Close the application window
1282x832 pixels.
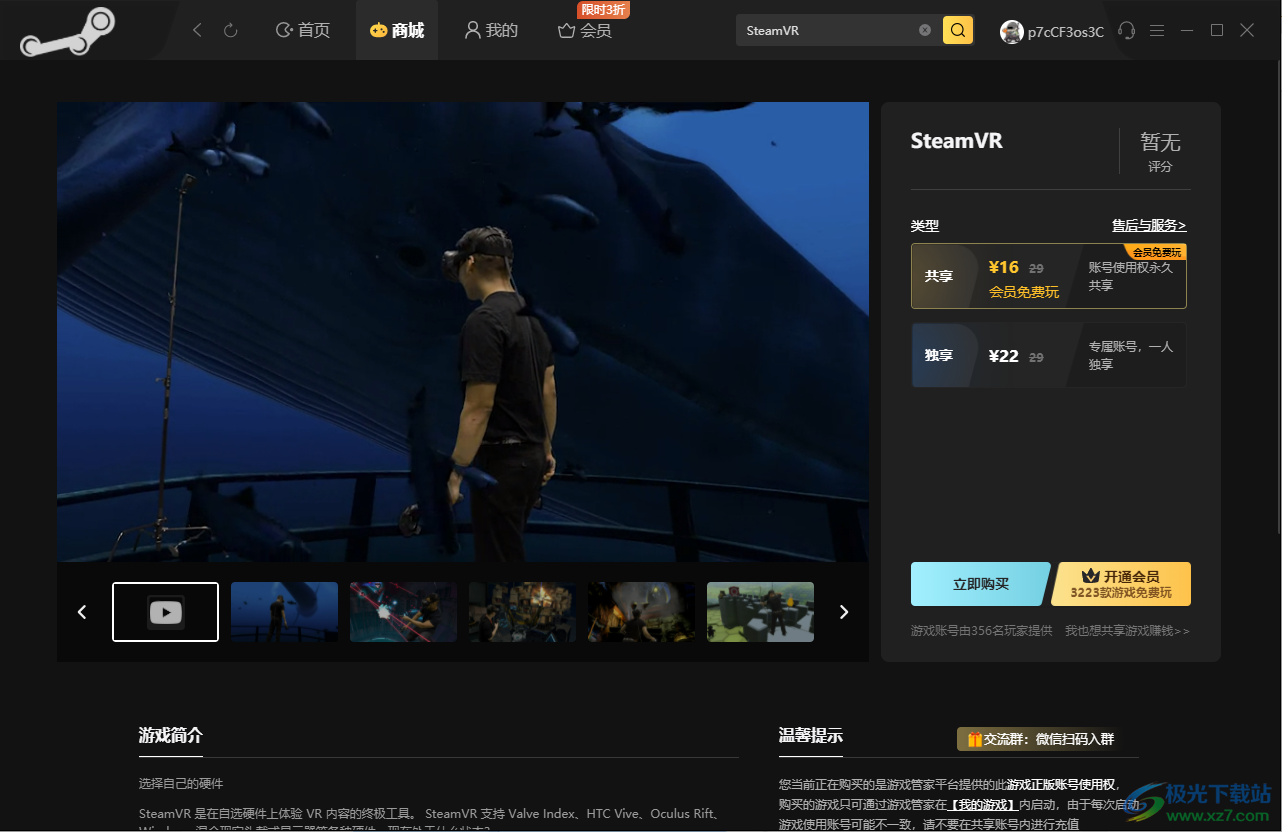[1247, 30]
